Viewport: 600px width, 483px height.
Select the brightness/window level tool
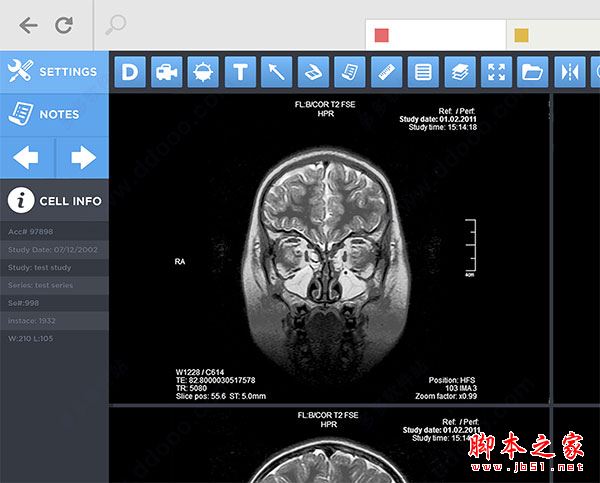(203, 72)
